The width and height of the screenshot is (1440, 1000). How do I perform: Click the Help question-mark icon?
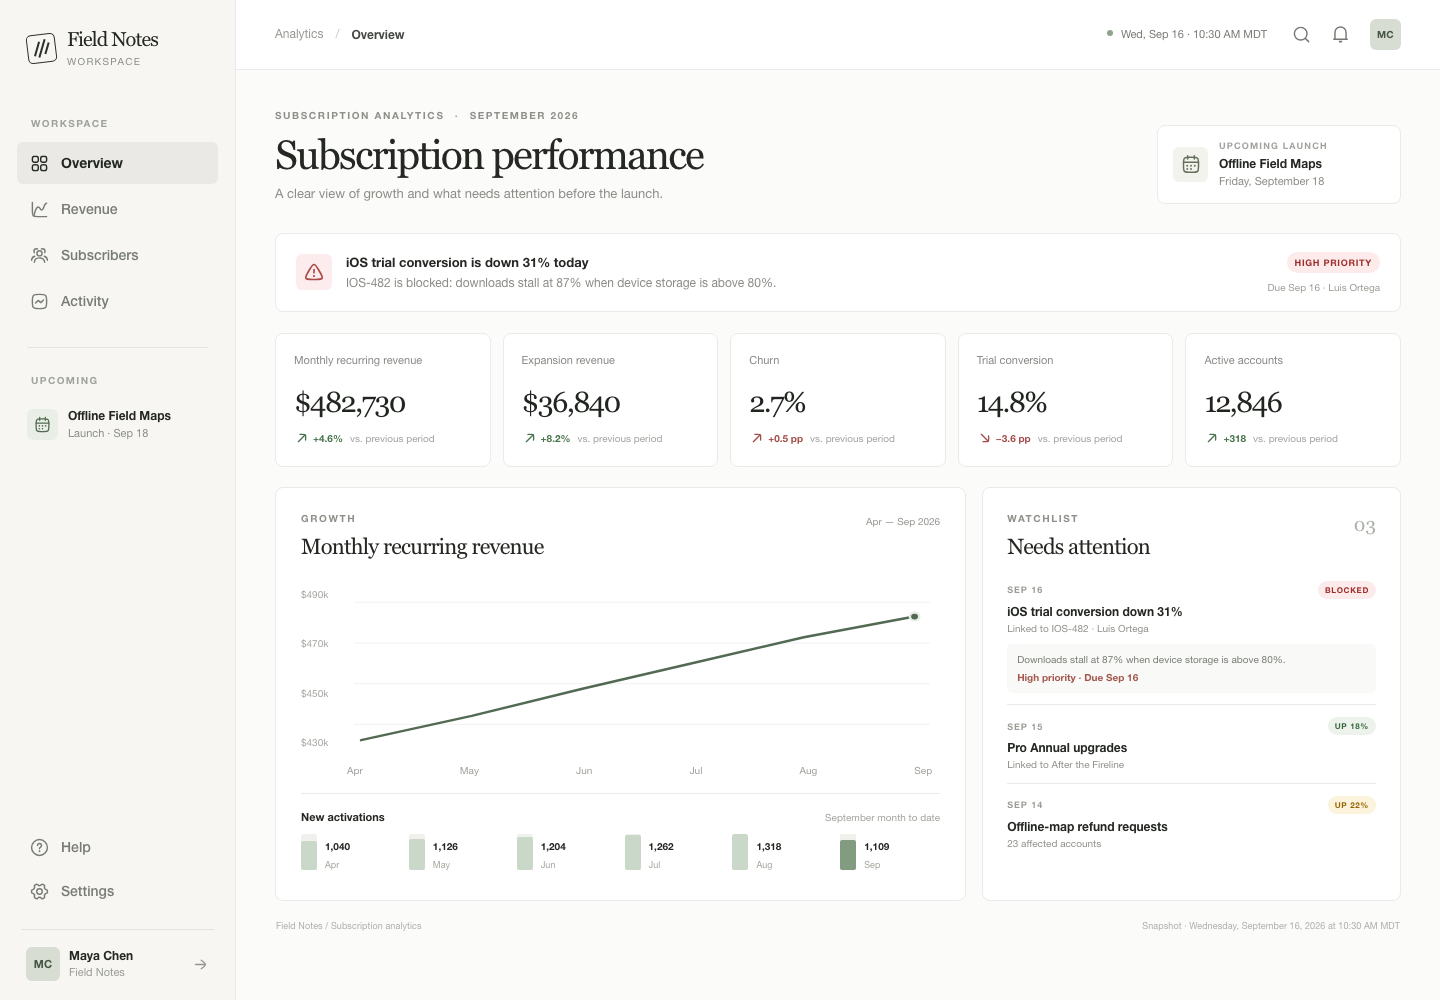(x=40, y=847)
